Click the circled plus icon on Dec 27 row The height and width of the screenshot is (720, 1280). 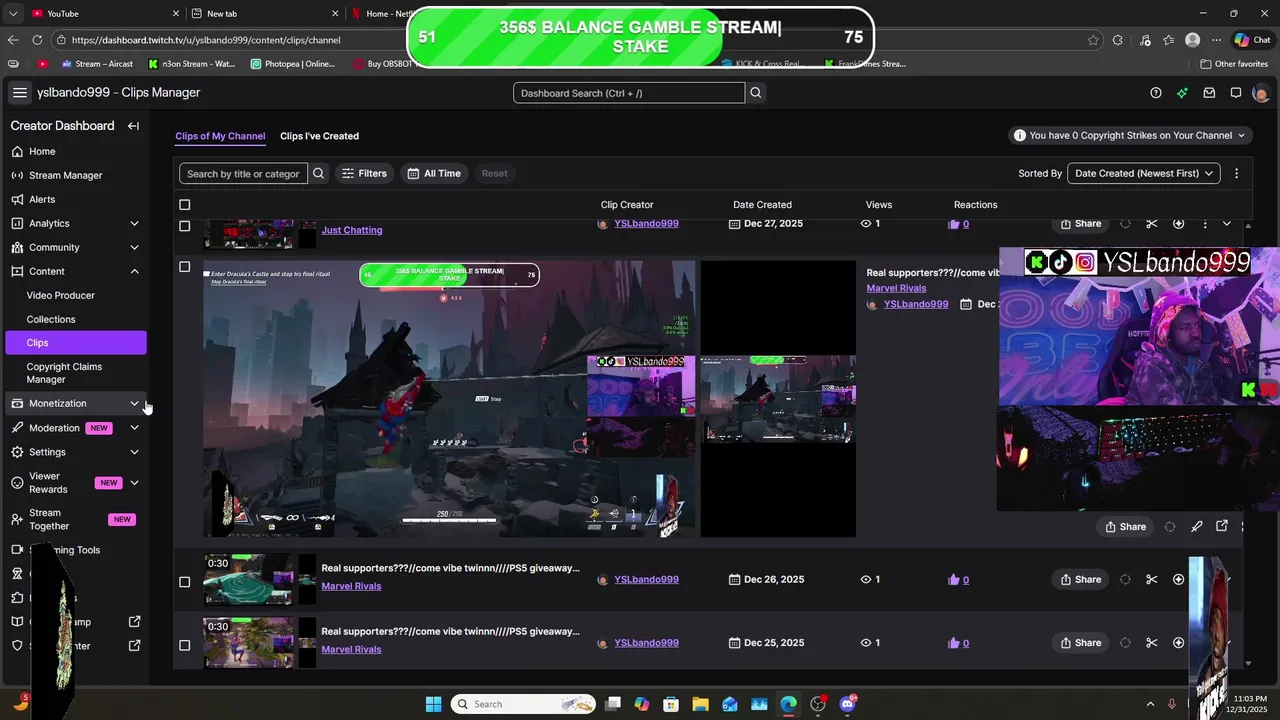1178,224
